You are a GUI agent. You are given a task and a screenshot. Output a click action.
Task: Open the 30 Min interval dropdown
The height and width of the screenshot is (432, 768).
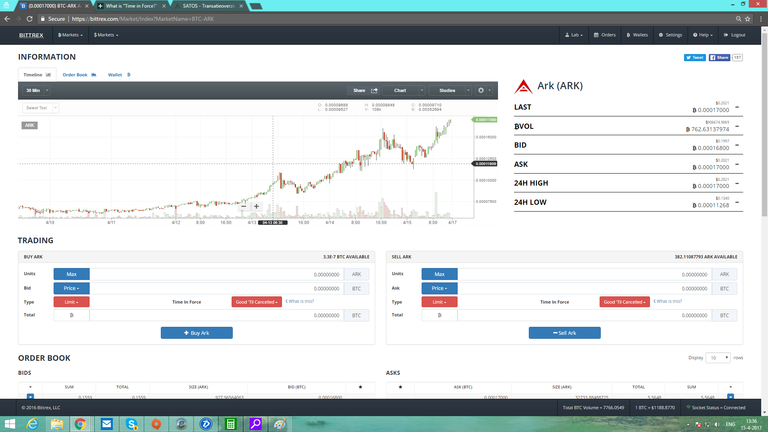point(37,91)
